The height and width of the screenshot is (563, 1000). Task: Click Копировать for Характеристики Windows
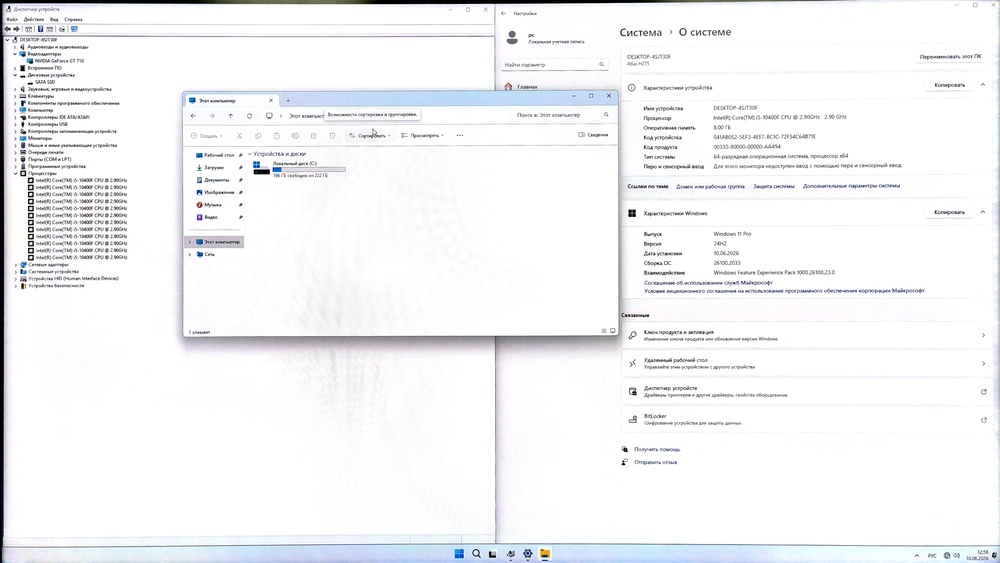[949, 212]
